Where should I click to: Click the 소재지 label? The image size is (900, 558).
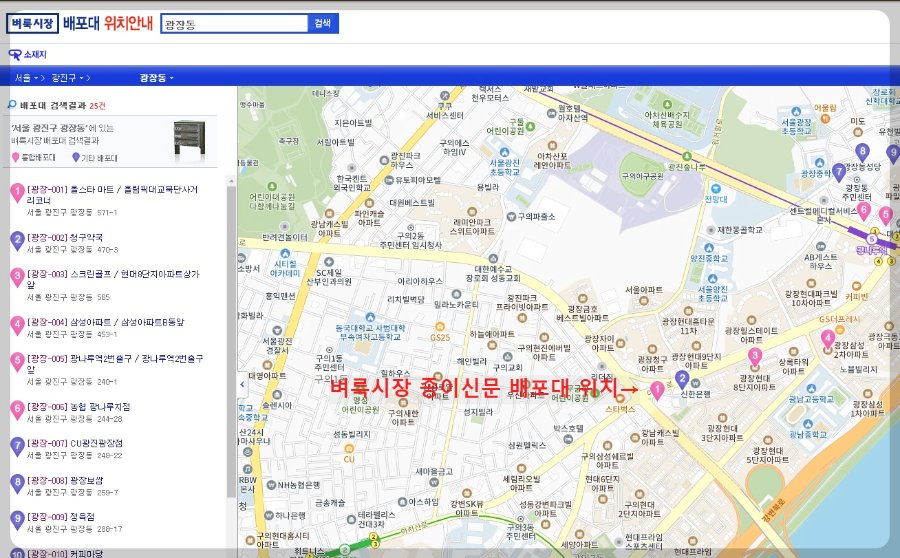coord(35,55)
